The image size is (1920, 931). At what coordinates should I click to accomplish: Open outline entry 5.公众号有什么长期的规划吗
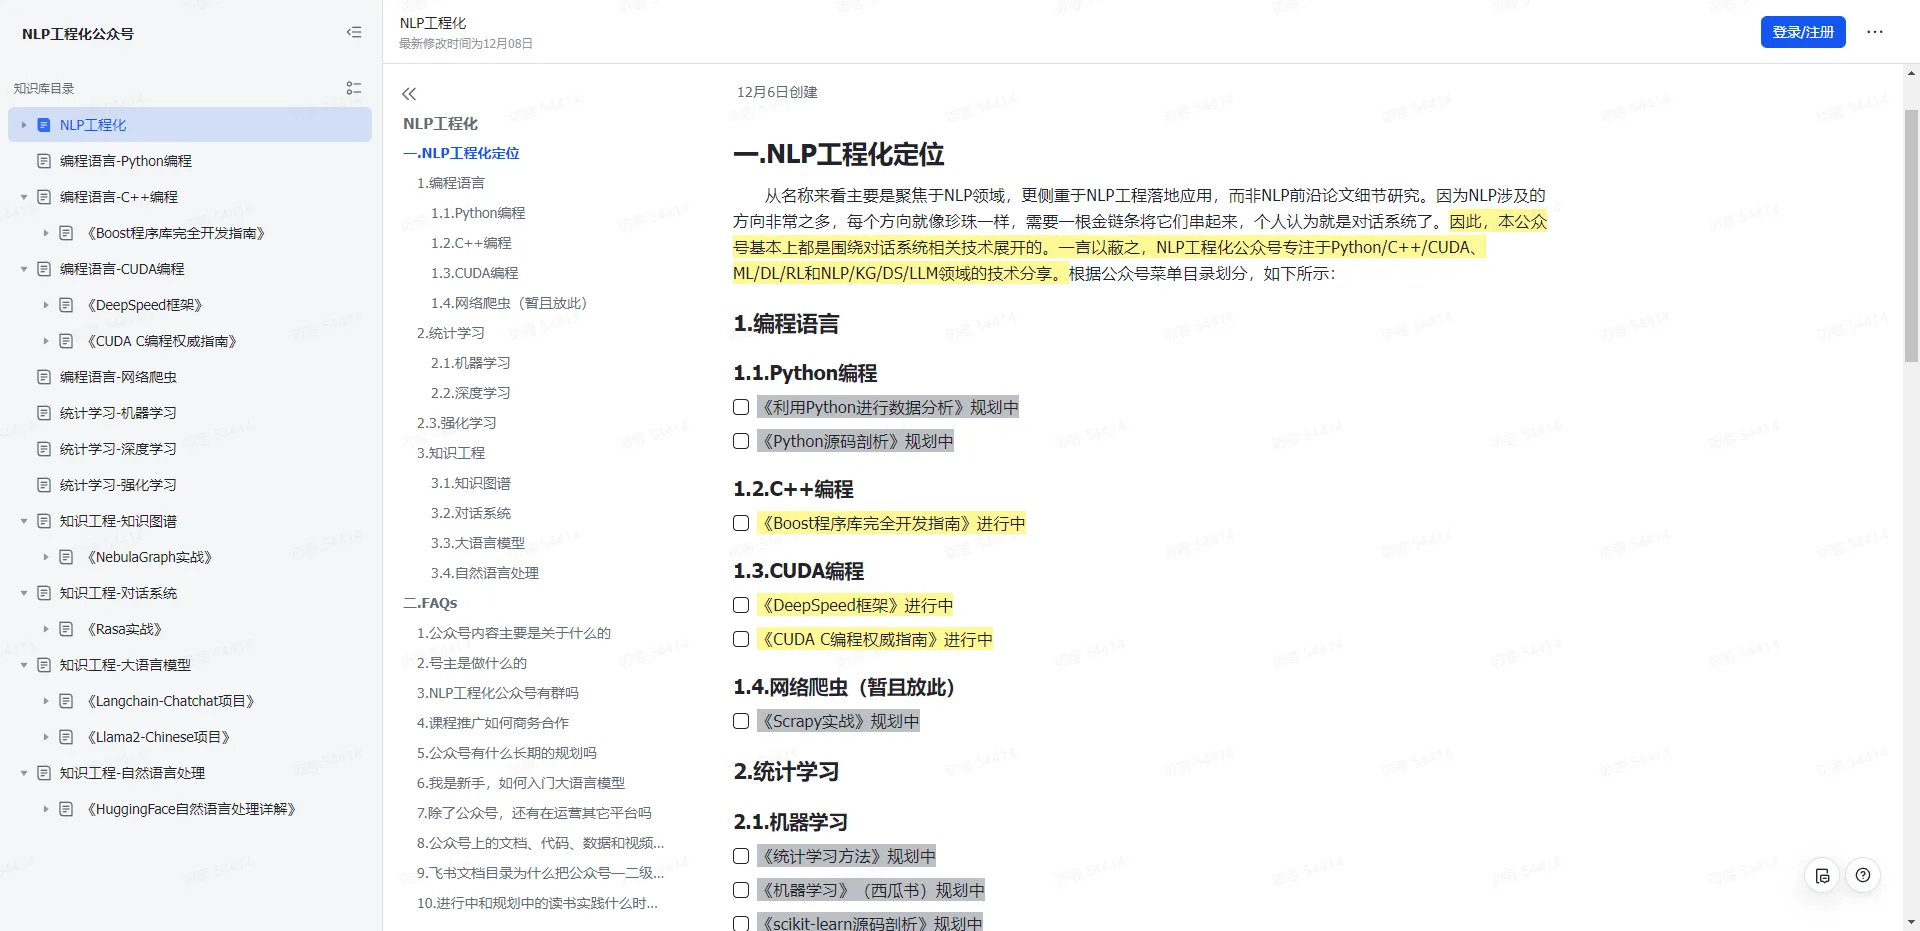pyautogui.click(x=507, y=753)
